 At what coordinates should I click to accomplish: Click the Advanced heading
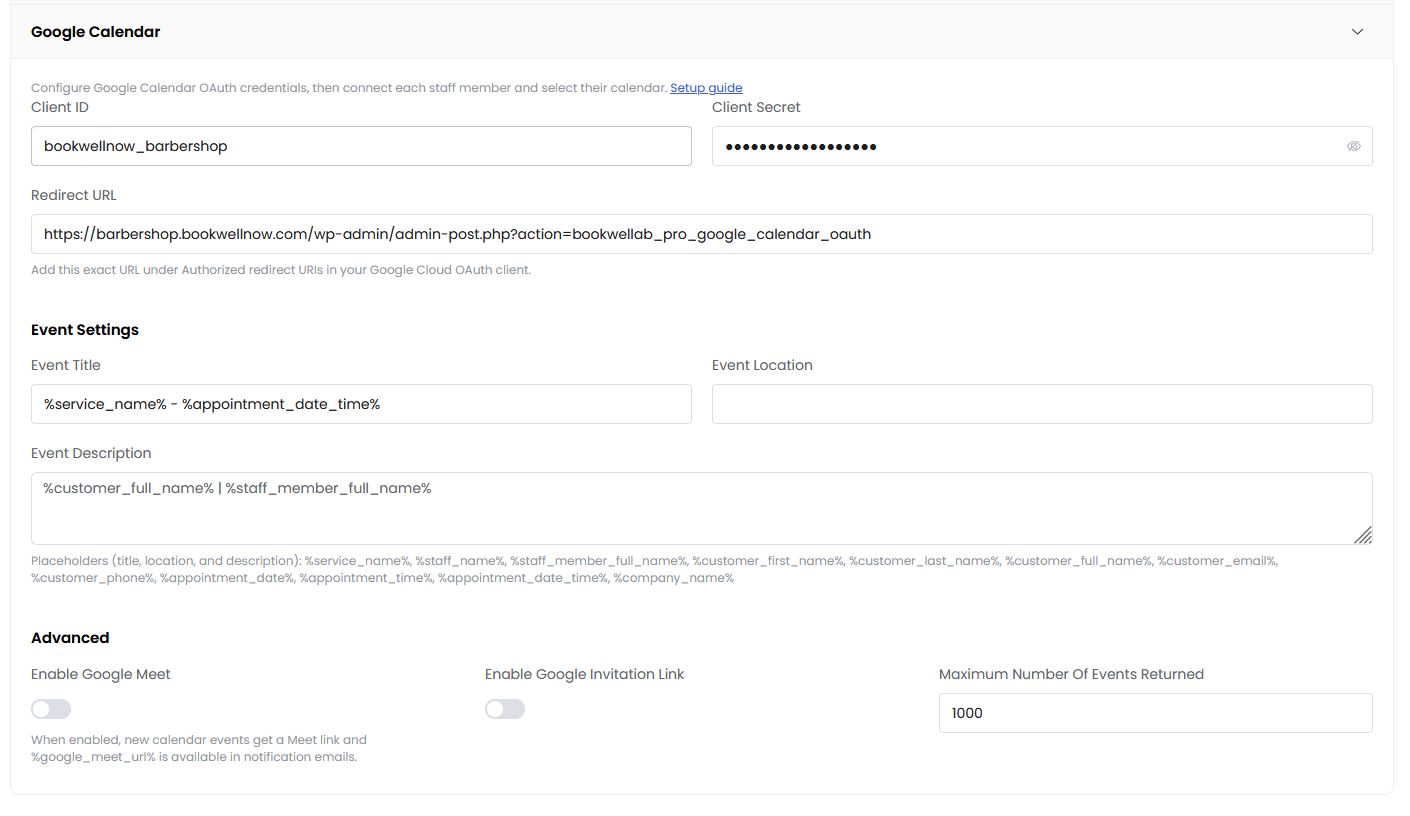[70, 638]
